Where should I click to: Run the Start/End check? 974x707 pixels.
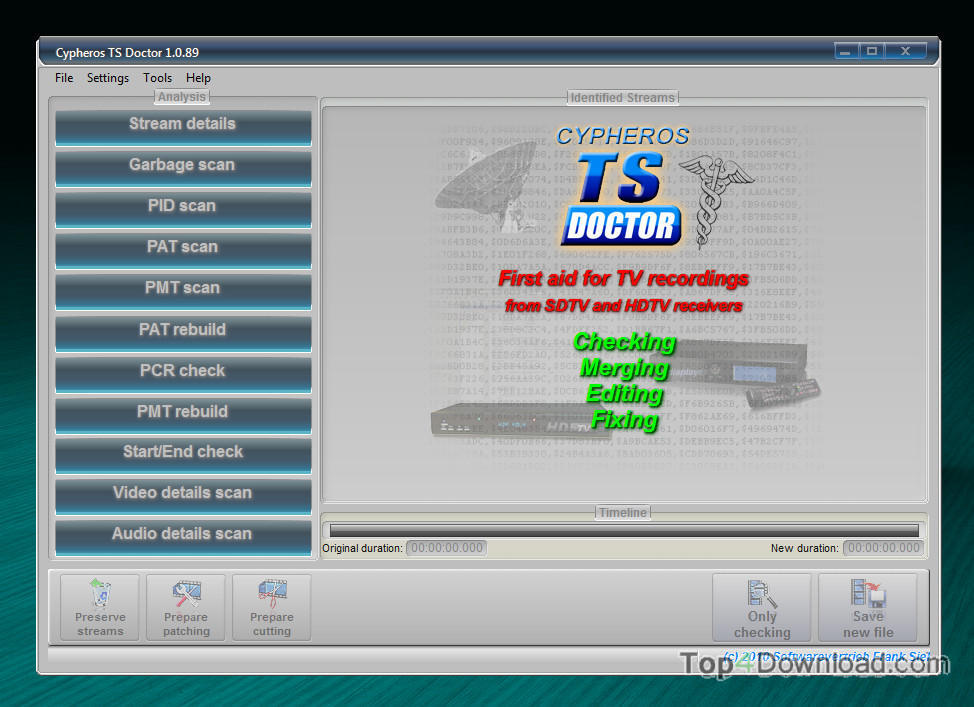[x=183, y=455]
